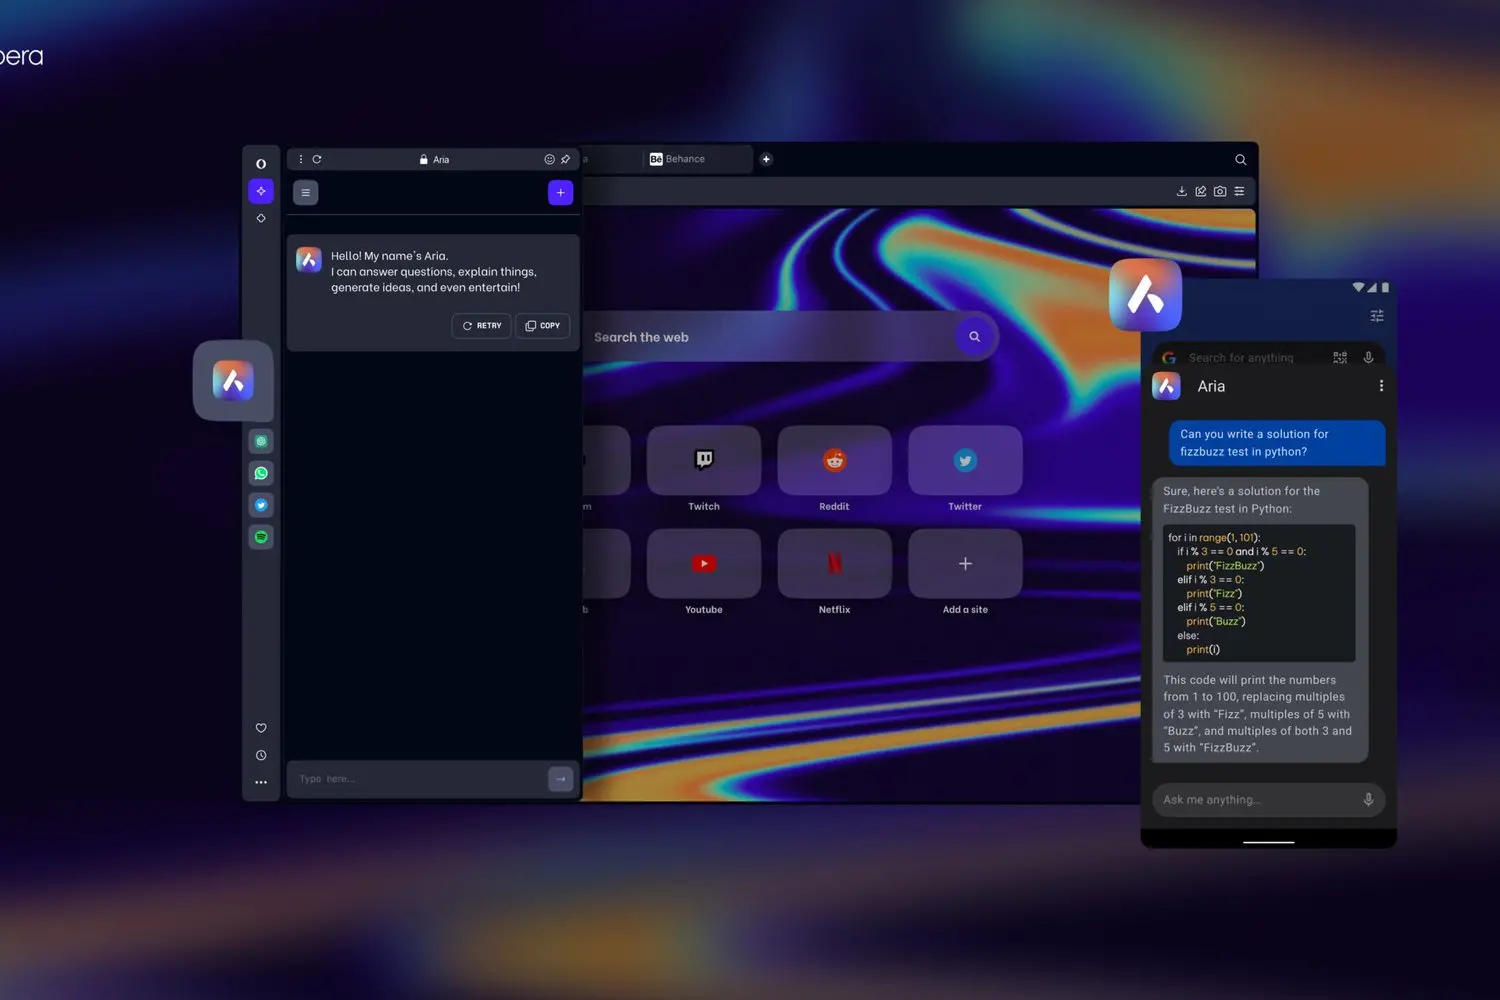The width and height of the screenshot is (1500, 1000).
Task: Open history via sidebar clock icon
Action: (261, 755)
